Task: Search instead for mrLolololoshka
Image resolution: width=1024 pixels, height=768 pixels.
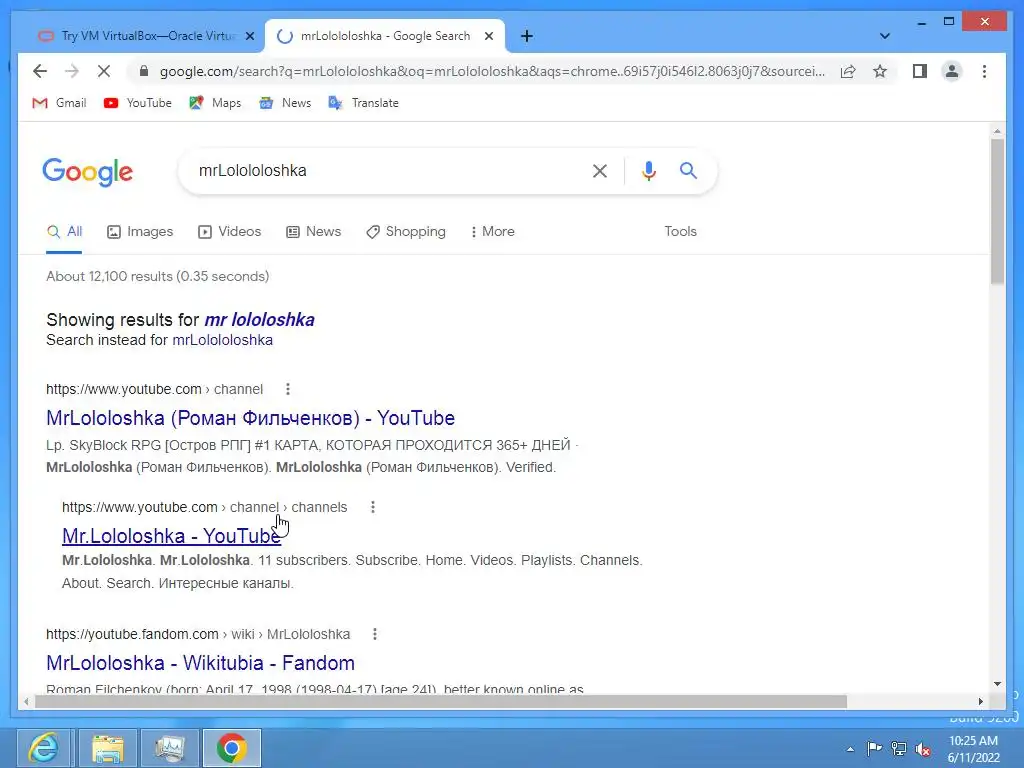Action: tap(222, 340)
